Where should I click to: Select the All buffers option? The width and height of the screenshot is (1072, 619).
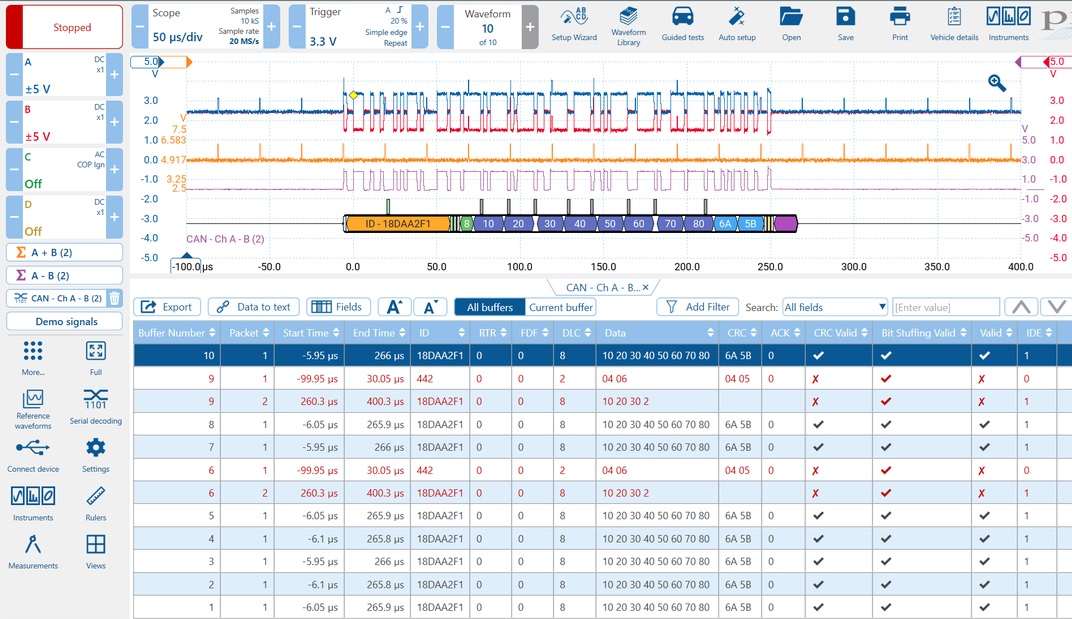(x=490, y=307)
